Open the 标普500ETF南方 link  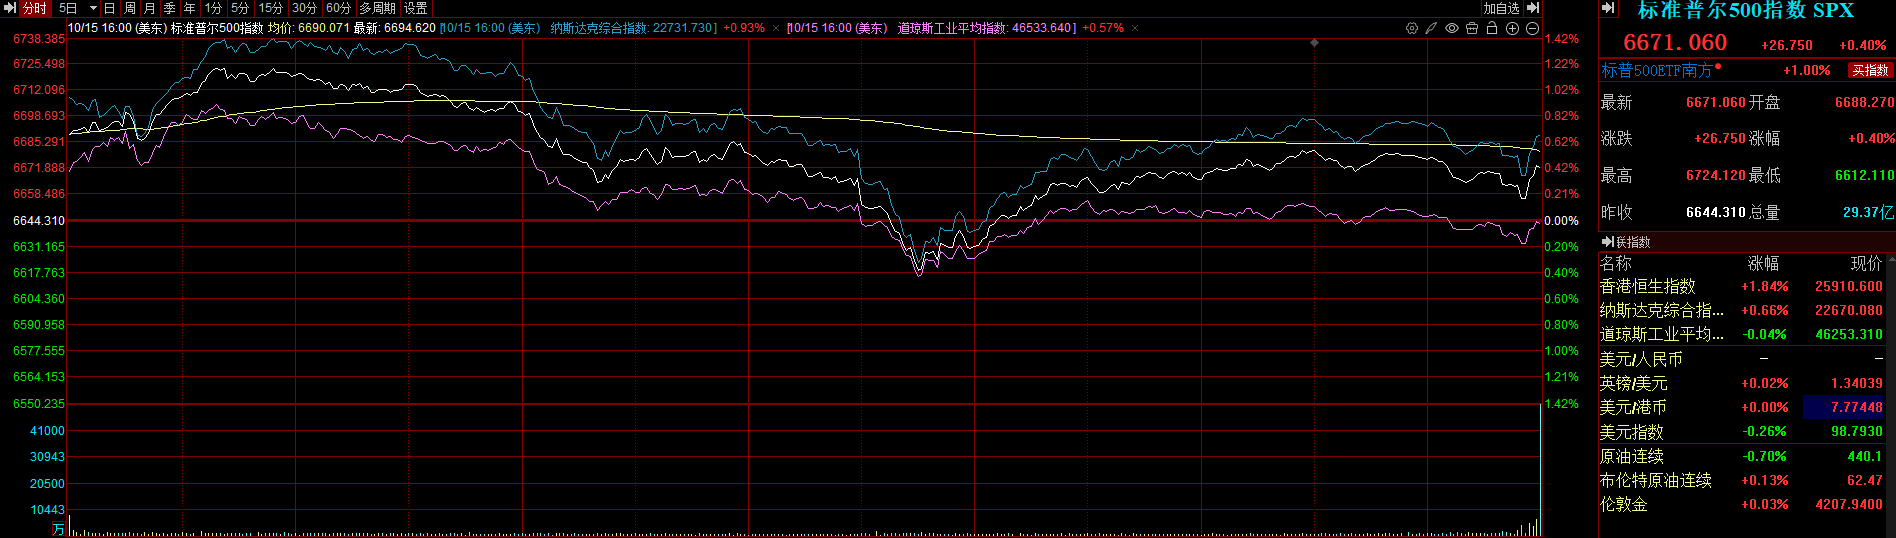click(x=1656, y=70)
